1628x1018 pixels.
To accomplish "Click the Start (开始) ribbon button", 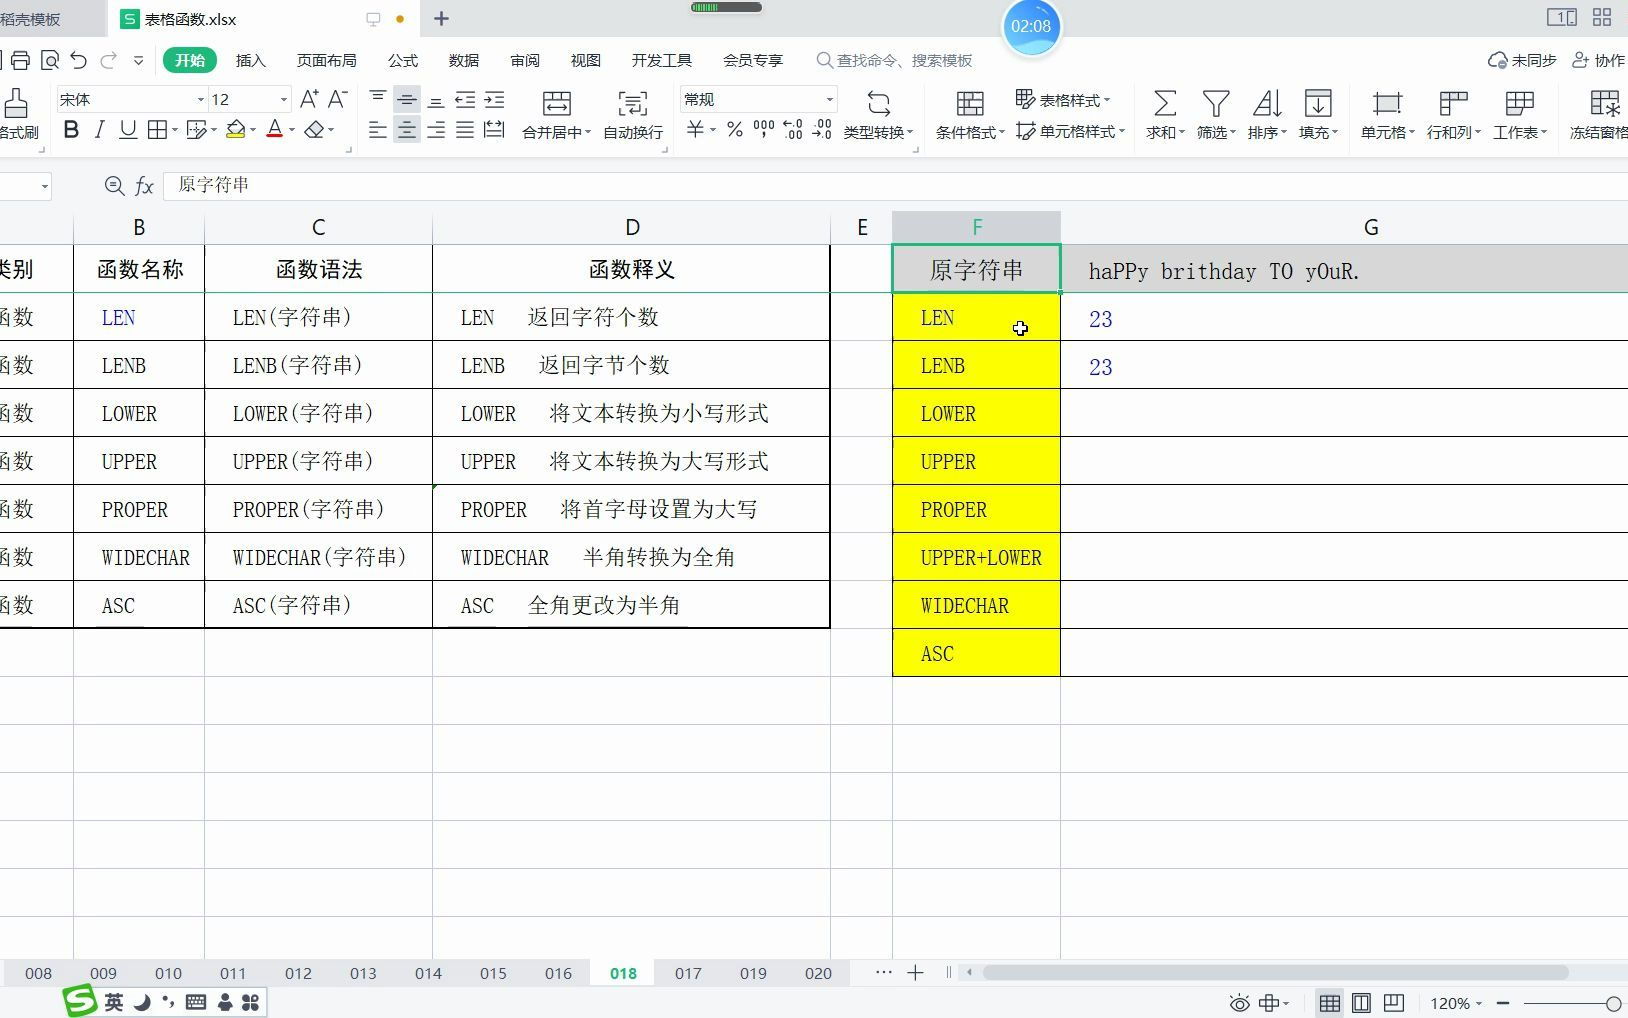I will (190, 60).
